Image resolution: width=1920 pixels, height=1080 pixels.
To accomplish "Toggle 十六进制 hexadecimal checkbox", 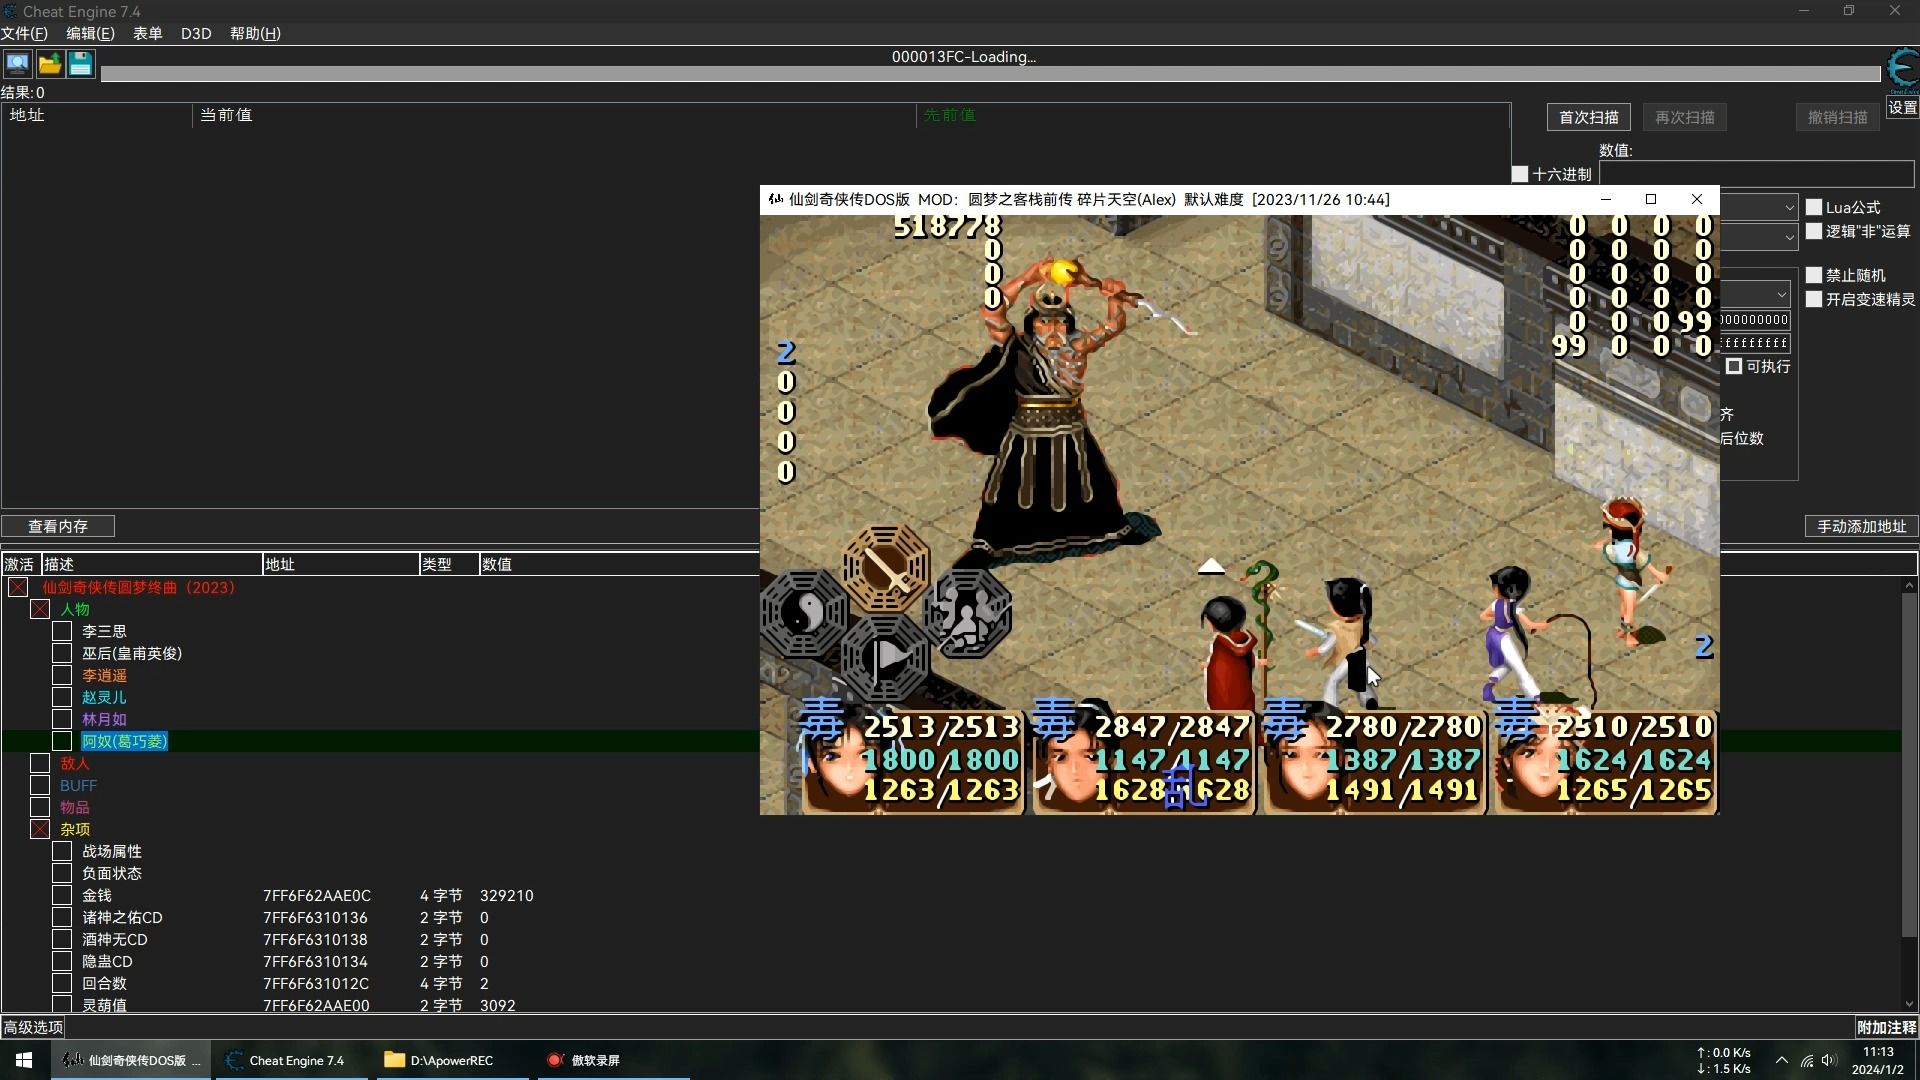I will (x=1523, y=173).
